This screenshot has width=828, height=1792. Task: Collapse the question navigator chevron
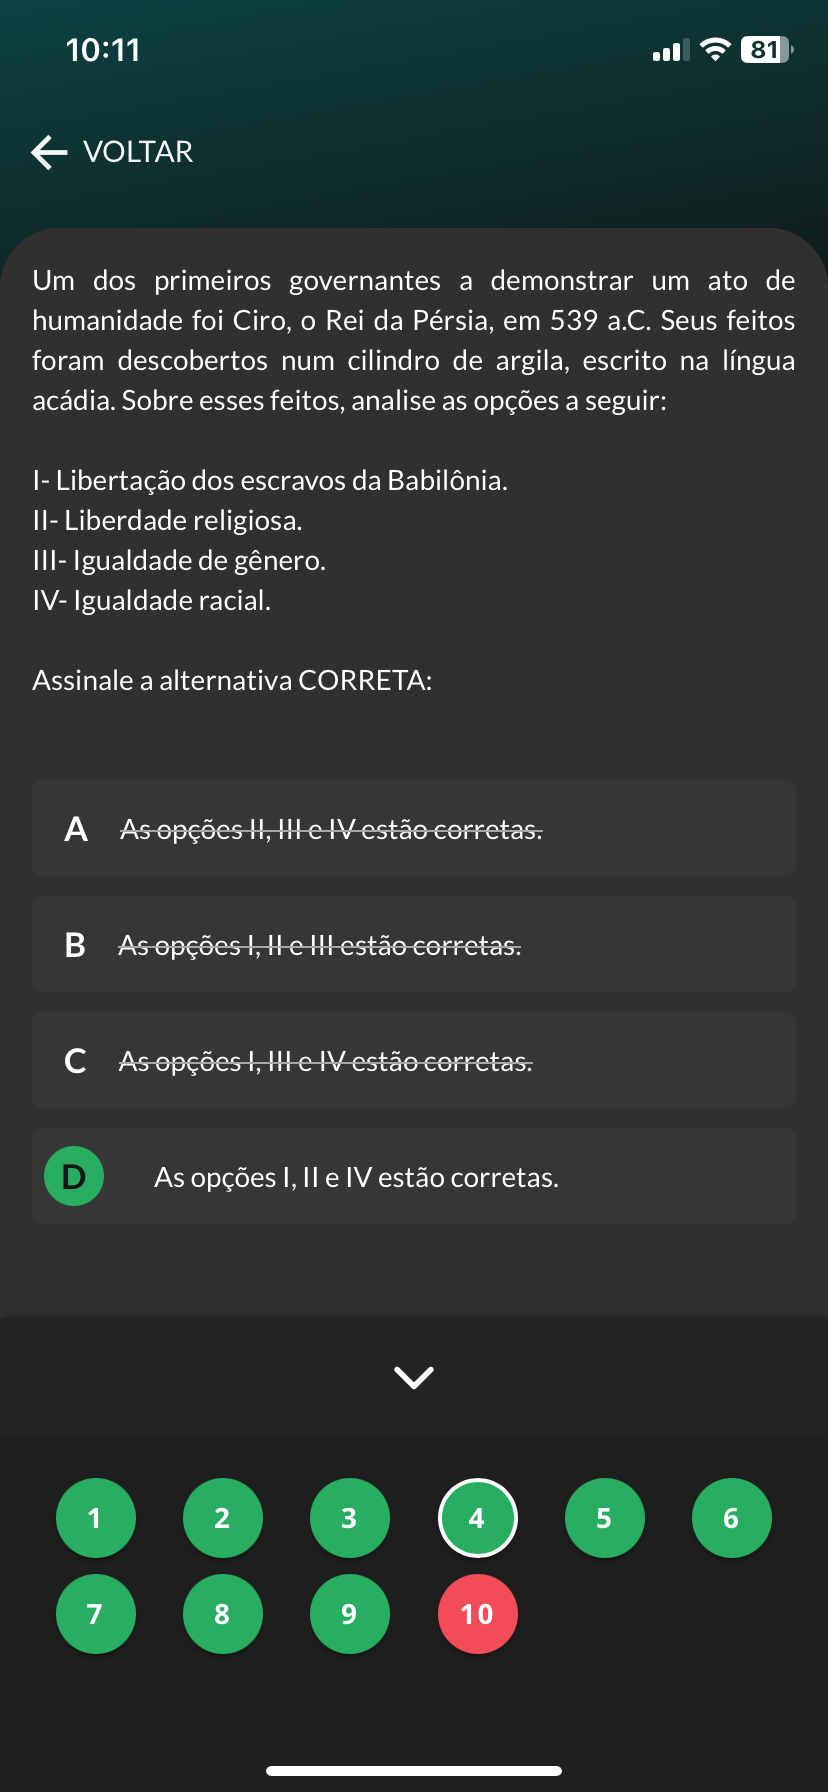click(x=414, y=1377)
